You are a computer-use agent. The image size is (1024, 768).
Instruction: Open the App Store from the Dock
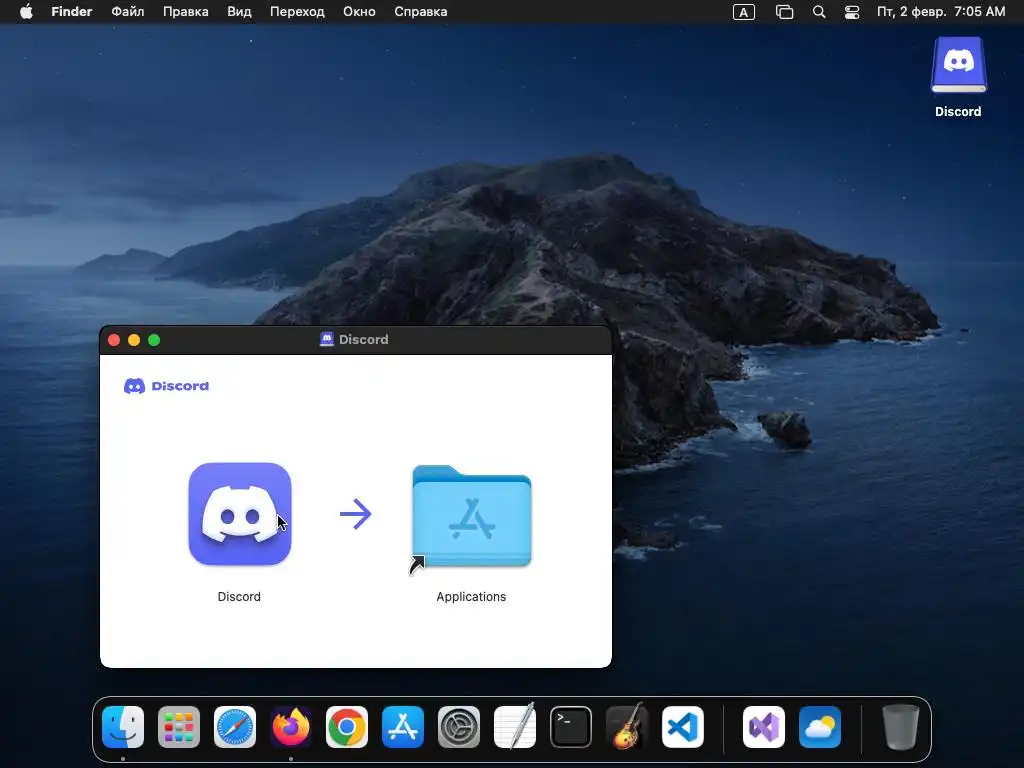403,727
